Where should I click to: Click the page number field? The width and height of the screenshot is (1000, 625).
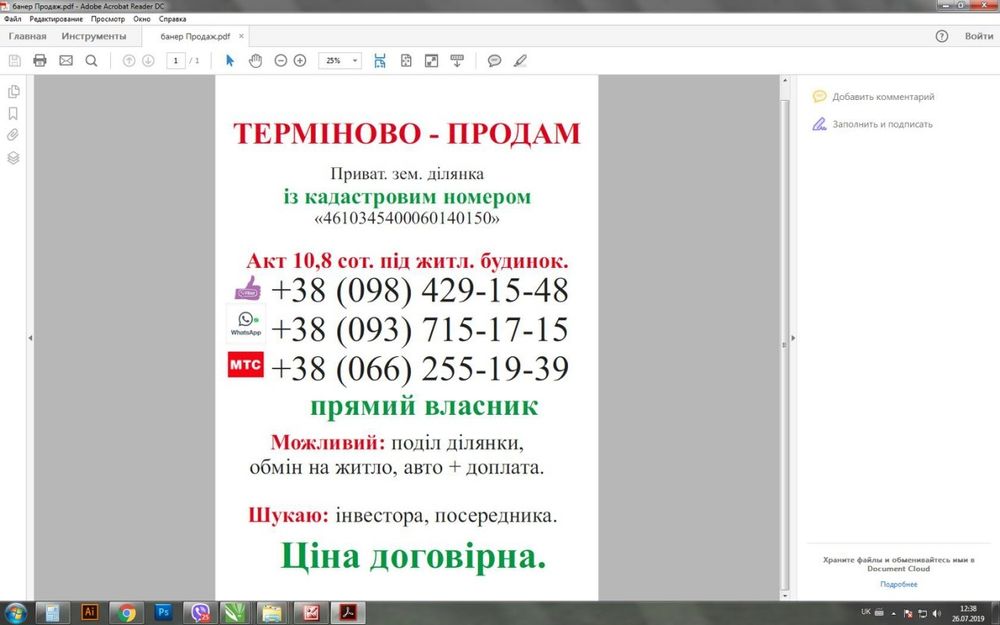[175, 61]
